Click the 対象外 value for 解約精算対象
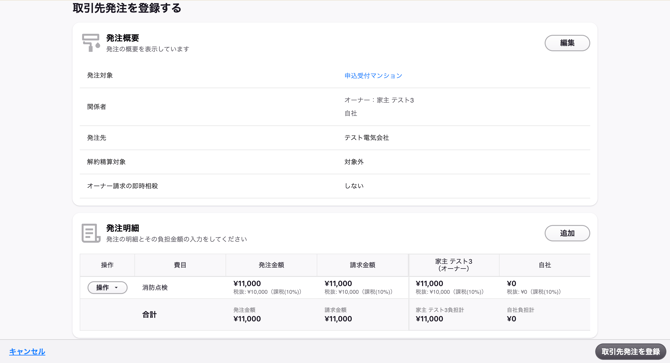Viewport: 670px width, 363px height. 354,162
